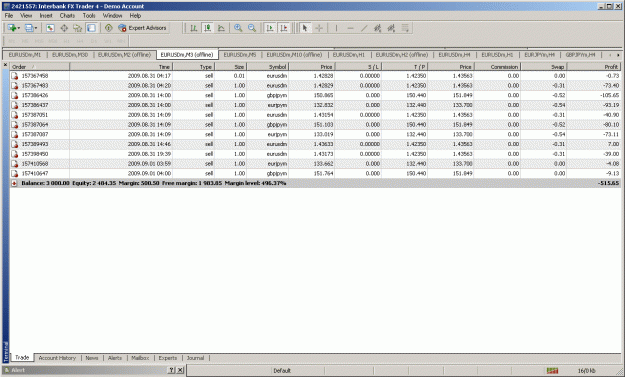The height and width of the screenshot is (377, 625).
Task: Select the M1 timeframe button
Action: 12,41
